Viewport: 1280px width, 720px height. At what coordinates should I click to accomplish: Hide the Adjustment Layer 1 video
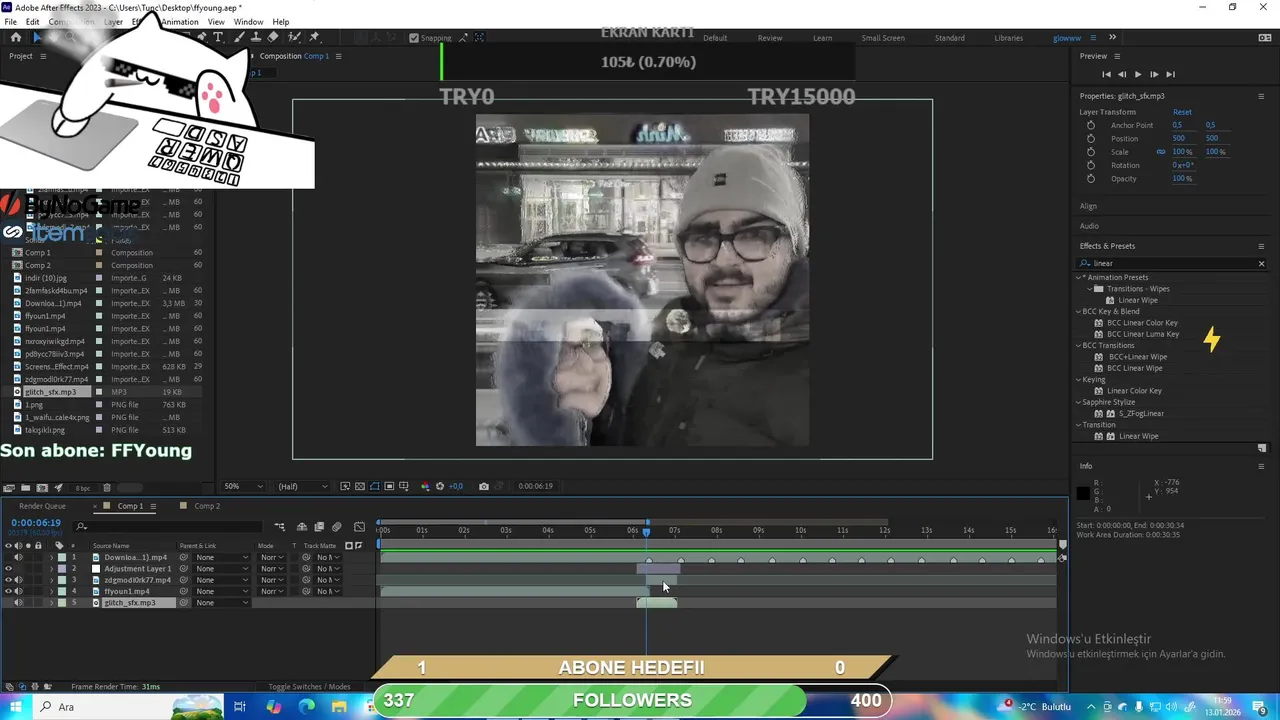click(x=9, y=569)
